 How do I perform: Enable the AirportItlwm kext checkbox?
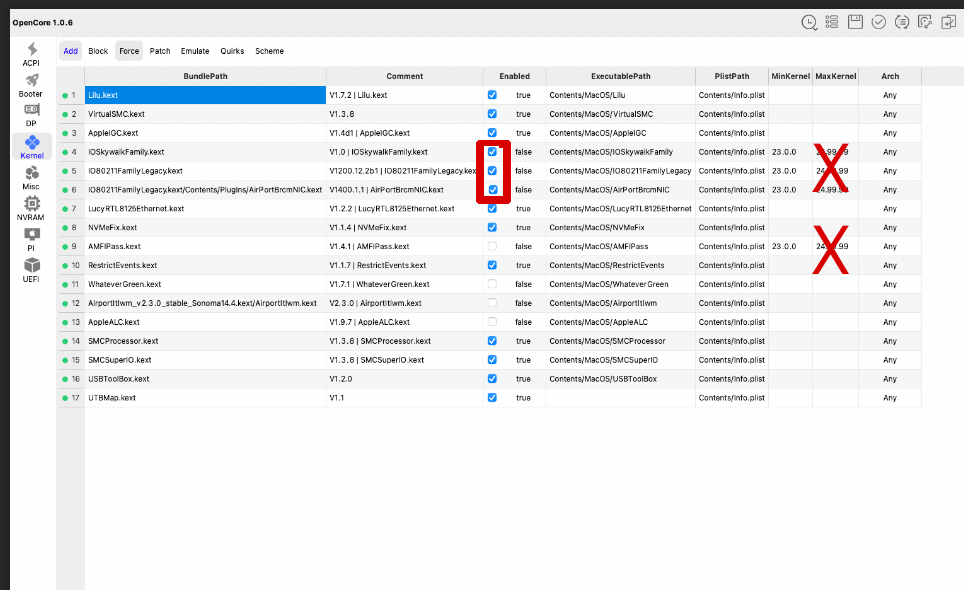tap(492, 303)
